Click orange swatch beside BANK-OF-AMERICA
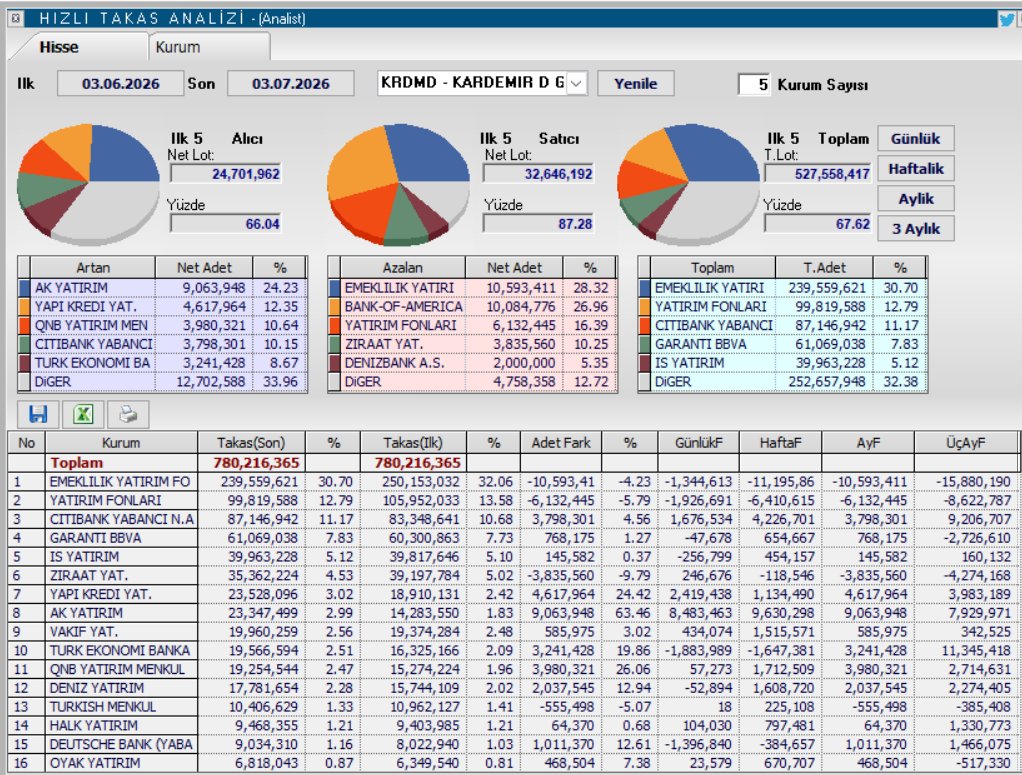1022x775 pixels. coord(334,306)
